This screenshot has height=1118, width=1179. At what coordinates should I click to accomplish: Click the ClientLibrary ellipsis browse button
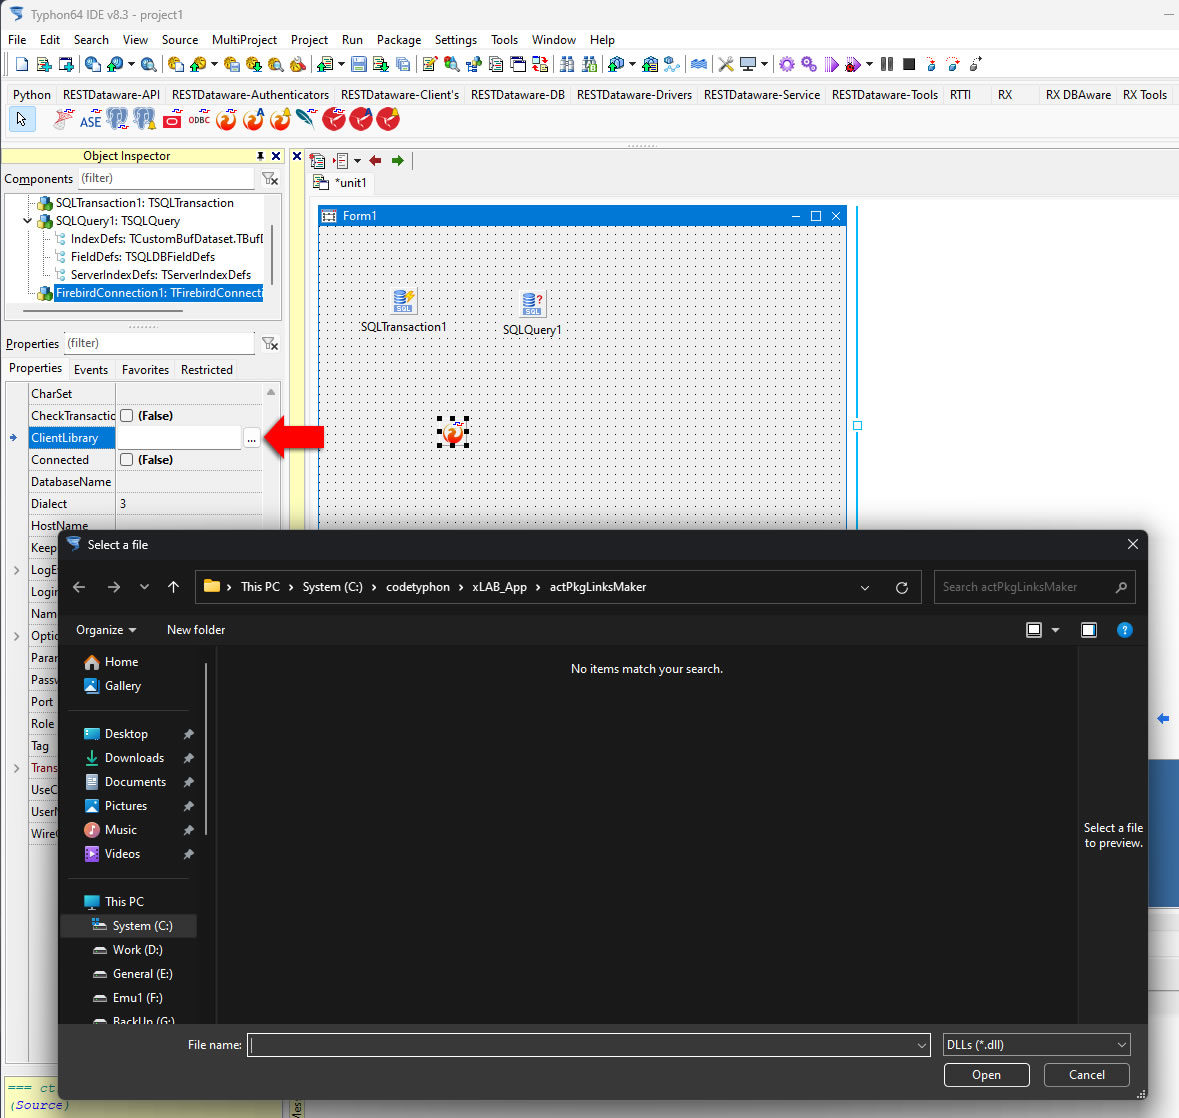[x=251, y=438]
